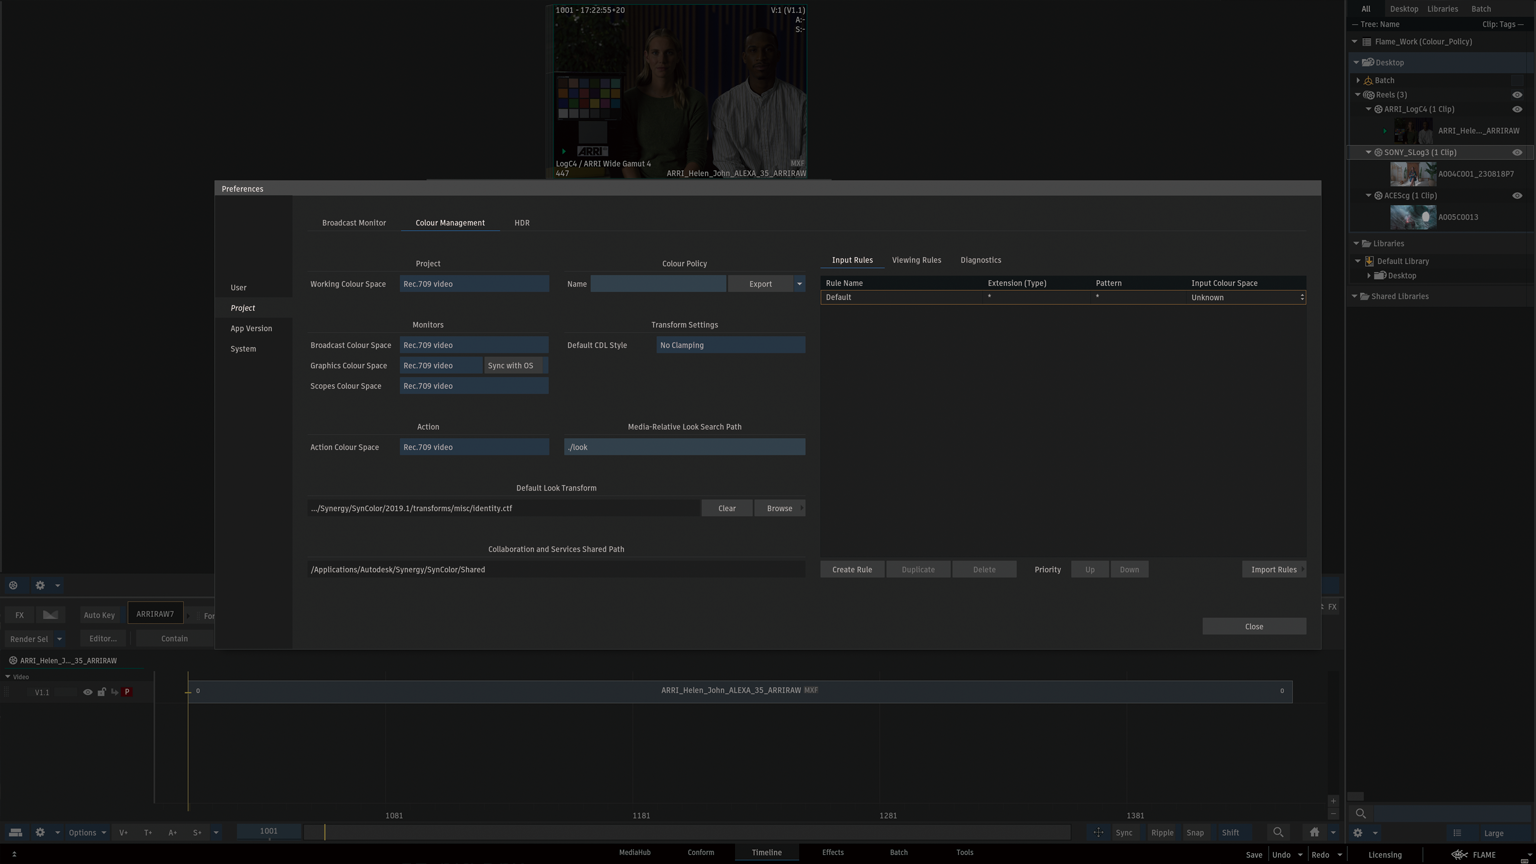The height and width of the screenshot is (864, 1536).
Task: Click the Import Rules button
Action: tap(1274, 570)
